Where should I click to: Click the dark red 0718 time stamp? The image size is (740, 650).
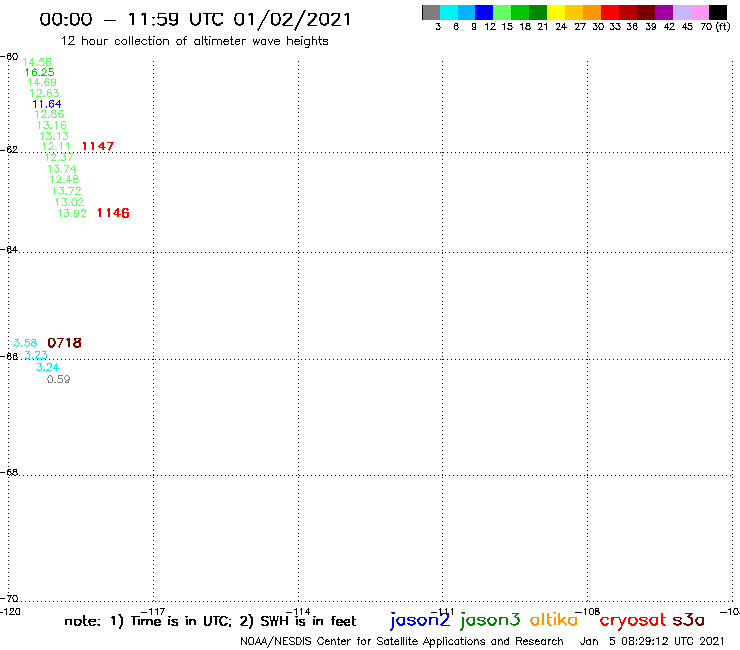pos(65,343)
